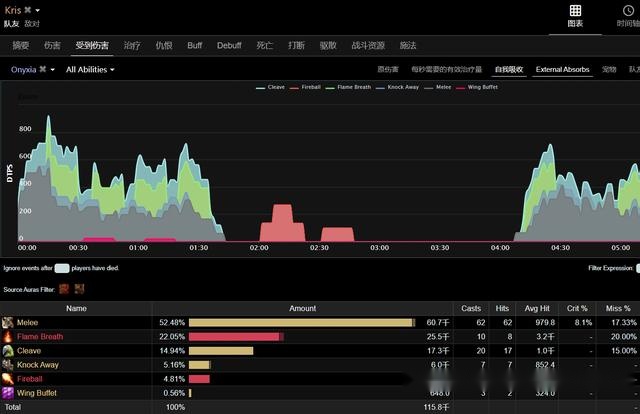640x414 pixels.
Task: Click the Cleave ability icon in table
Action: tap(8, 351)
